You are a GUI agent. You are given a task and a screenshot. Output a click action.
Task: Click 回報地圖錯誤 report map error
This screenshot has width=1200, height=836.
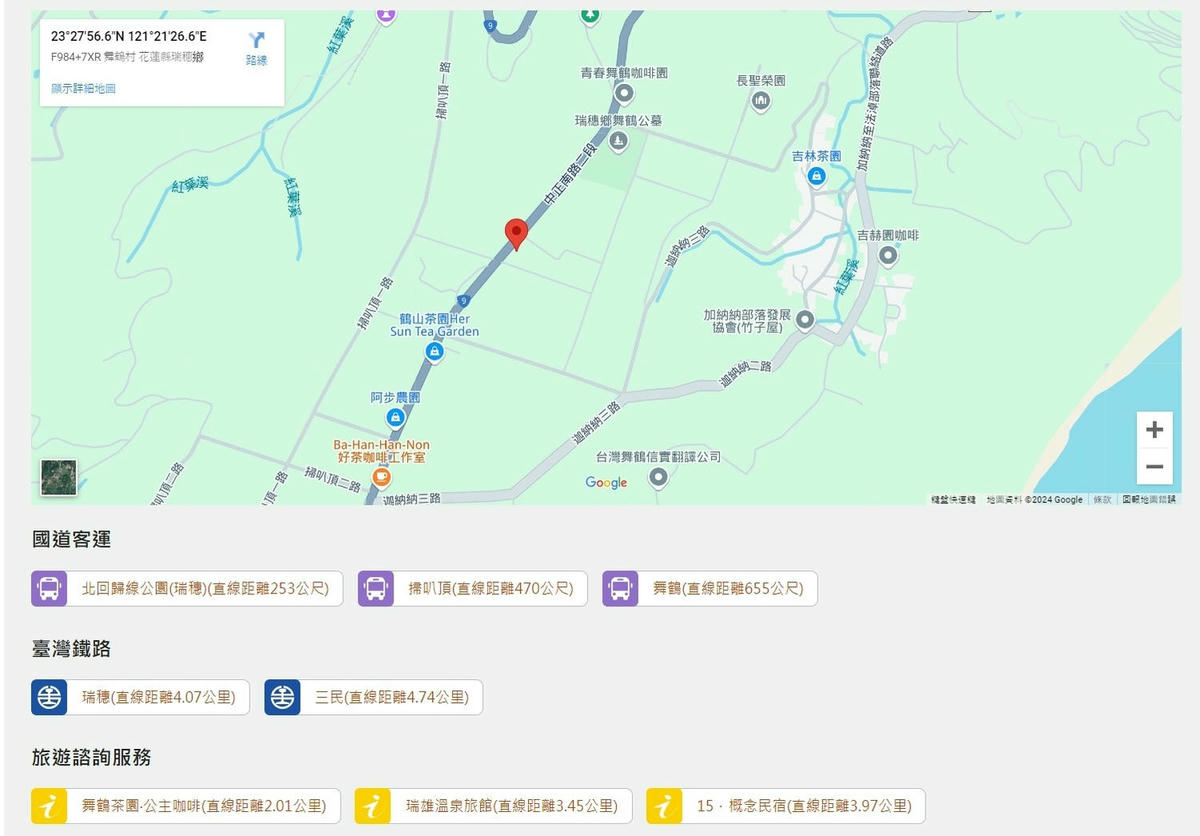pos(1148,499)
